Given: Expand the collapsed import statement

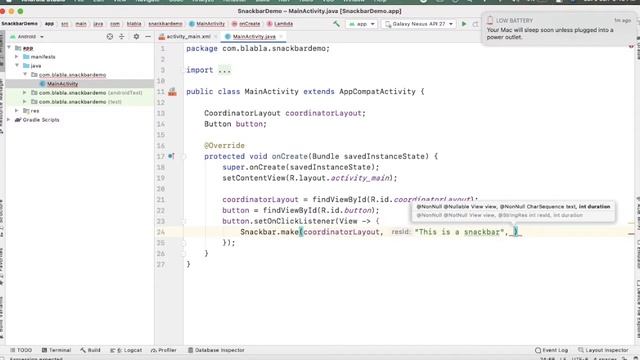Looking at the screenshot, I should click(224, 70).
